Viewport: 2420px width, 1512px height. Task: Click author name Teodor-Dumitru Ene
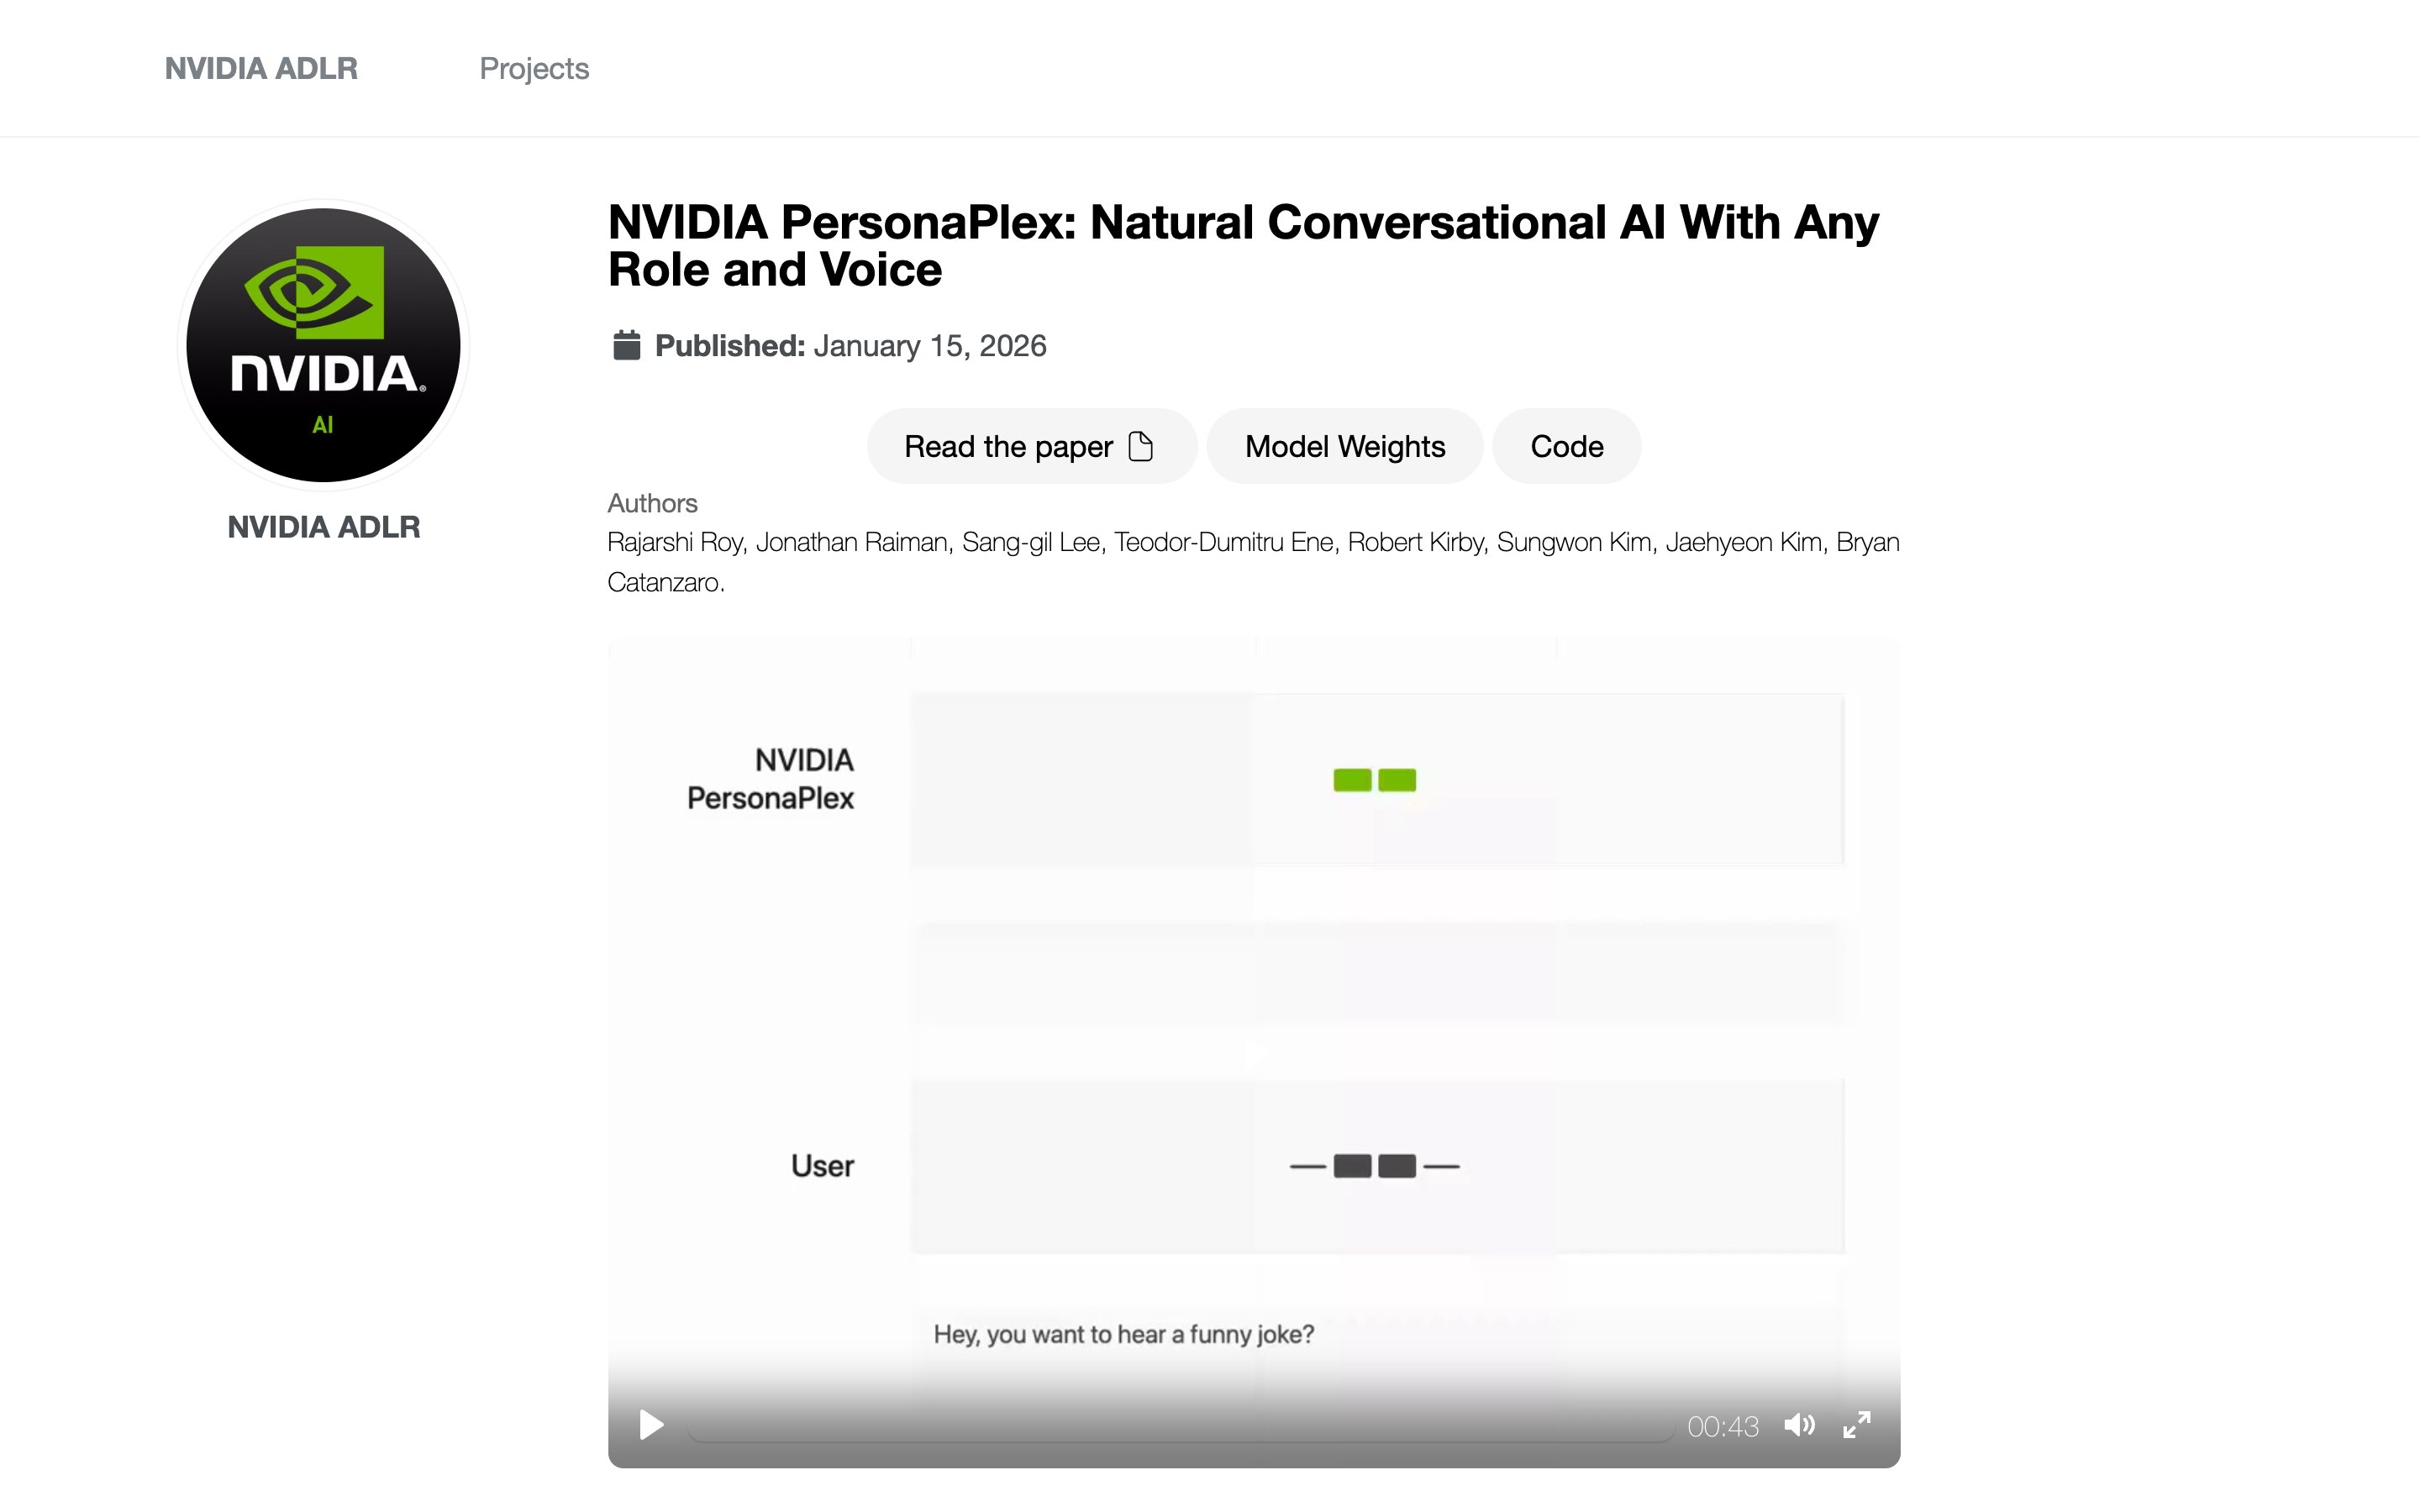[1224, 542]
